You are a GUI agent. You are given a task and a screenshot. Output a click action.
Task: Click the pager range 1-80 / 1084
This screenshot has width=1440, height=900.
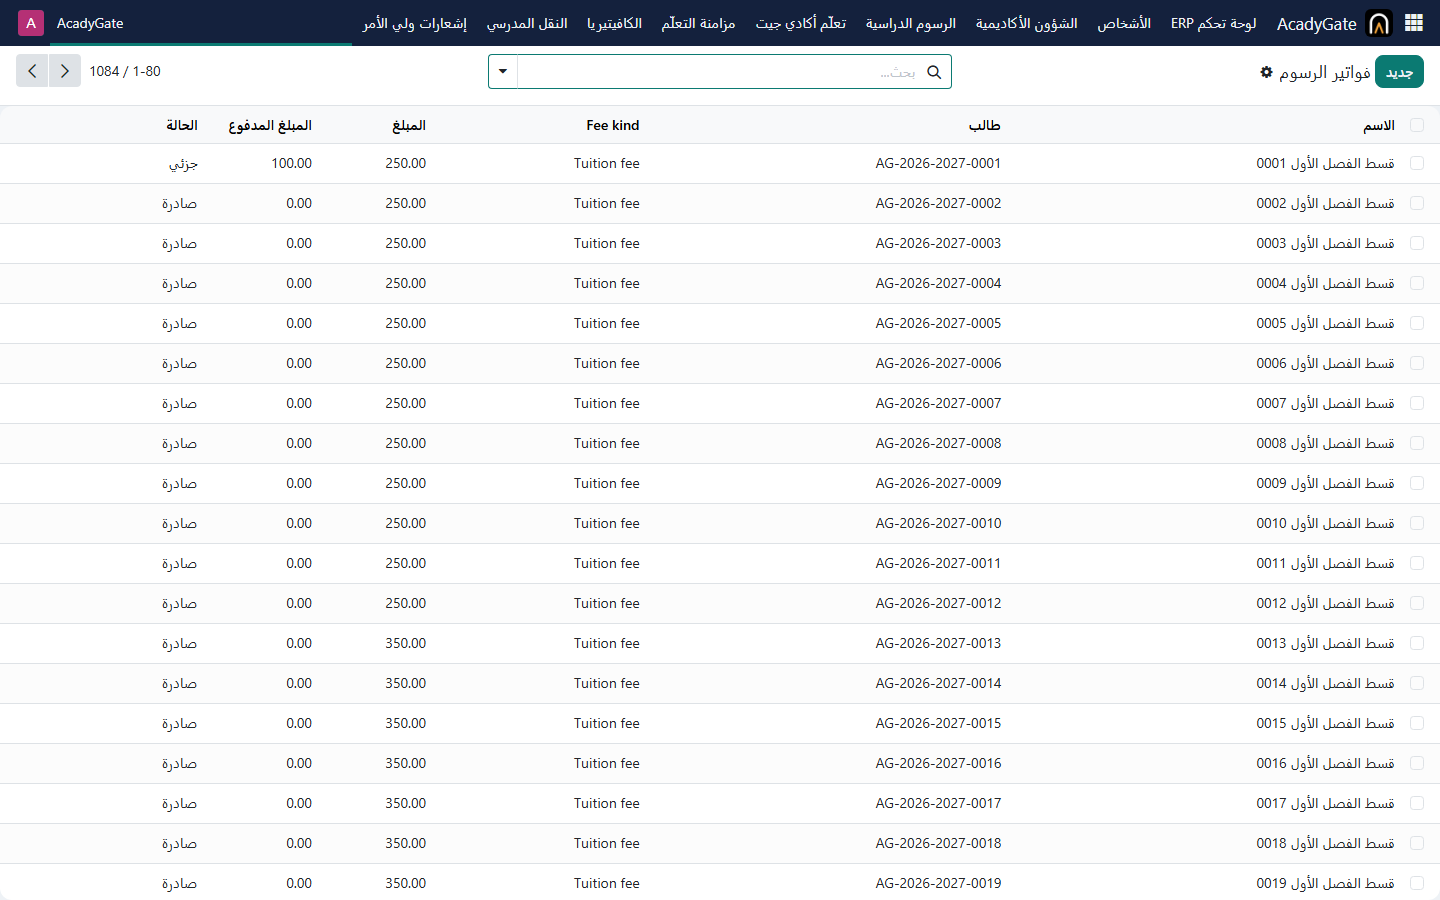click(x=125, y=71)
